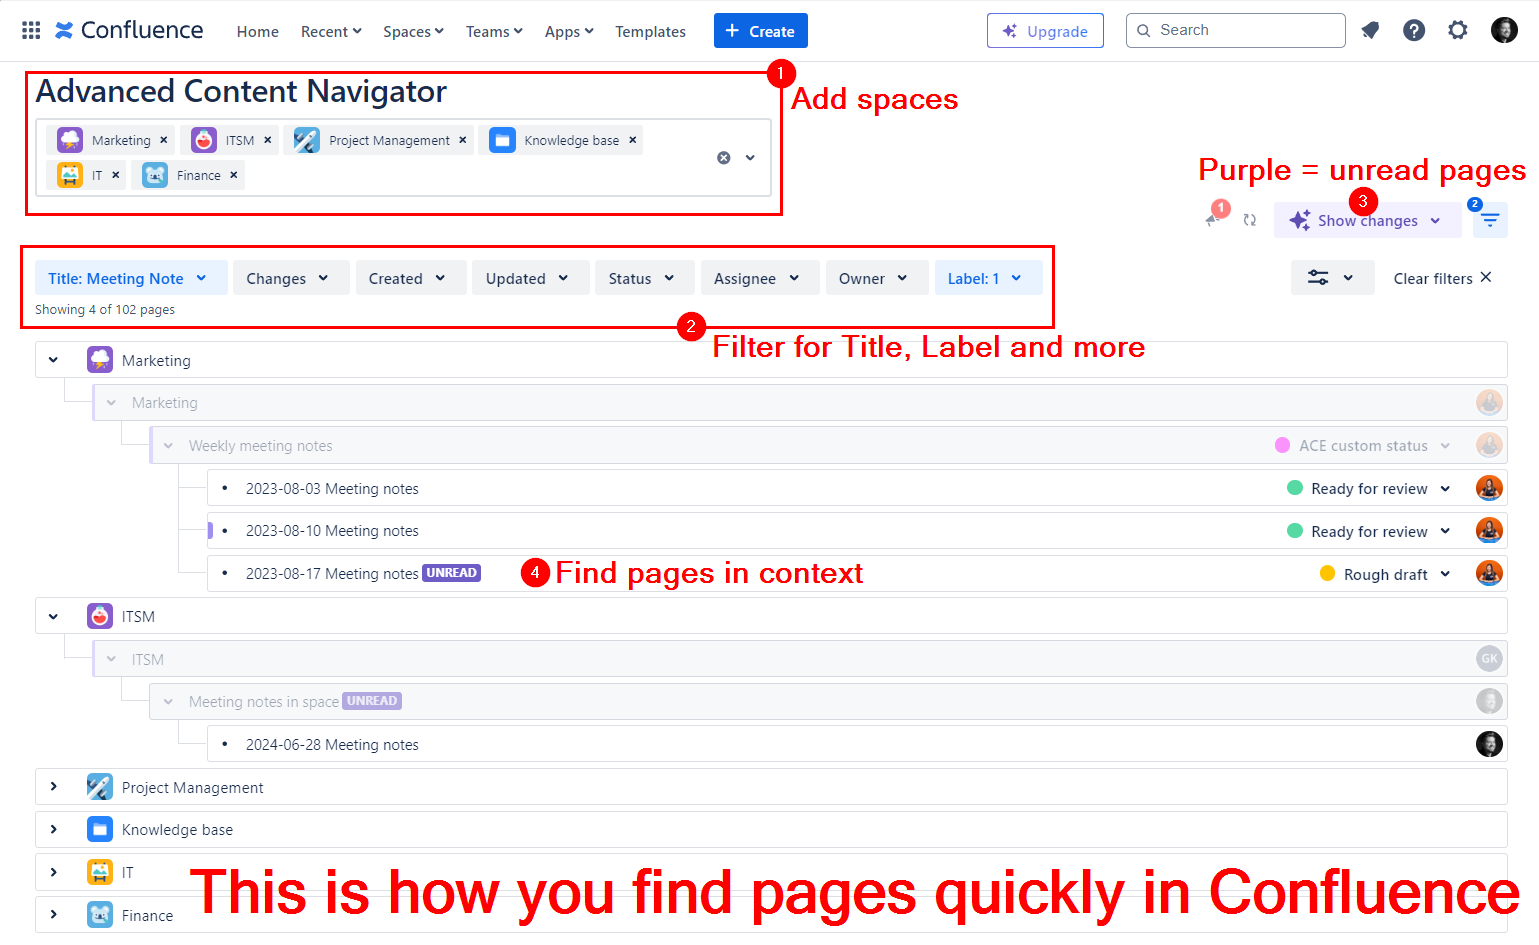
Task: Remove the IT space chip
Action: point(116,175)
